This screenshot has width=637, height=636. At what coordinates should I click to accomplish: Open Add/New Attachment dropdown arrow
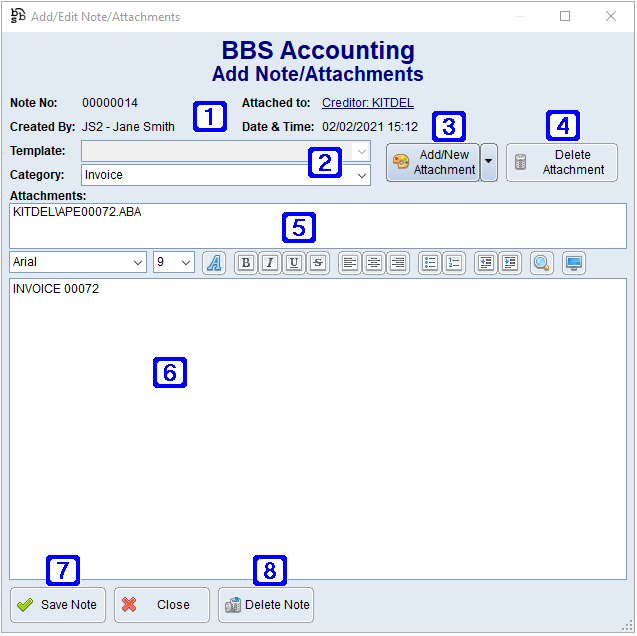pos(489,162)
